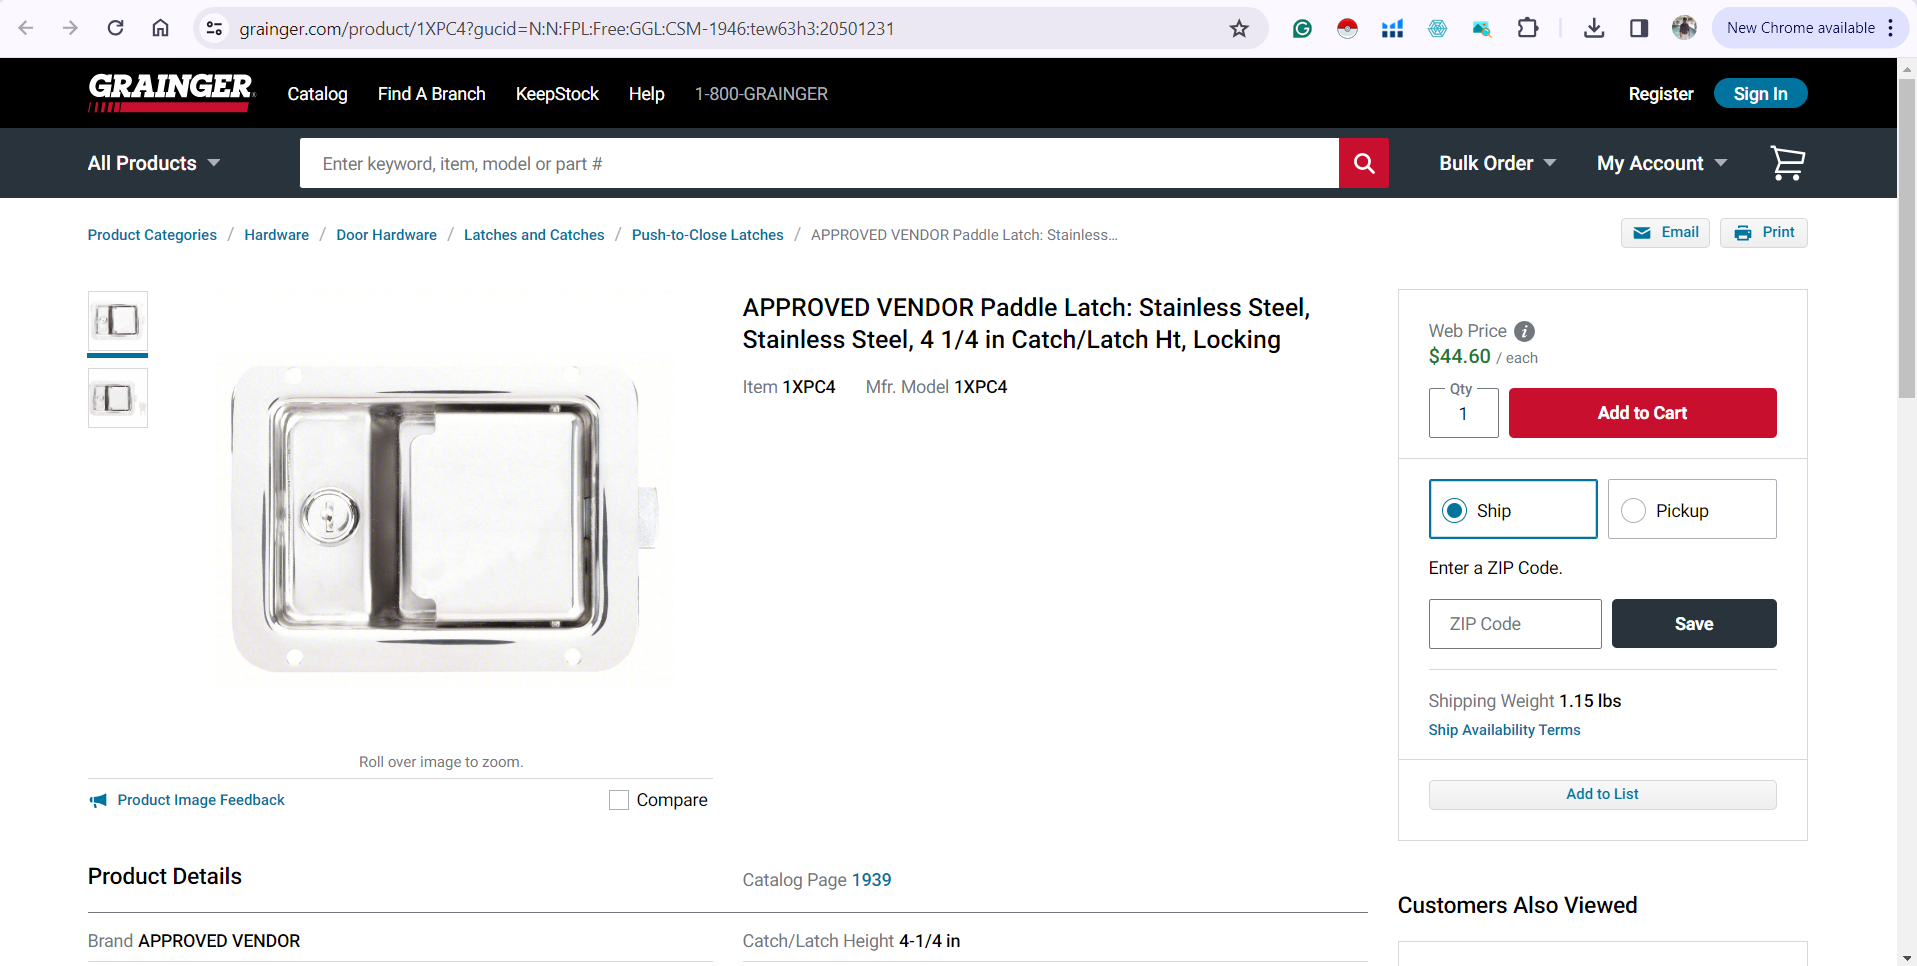The height and width of the screenshot is (966, 1917).
Task: Open Ship Availability Terms link
Action: coord(1504,730)
